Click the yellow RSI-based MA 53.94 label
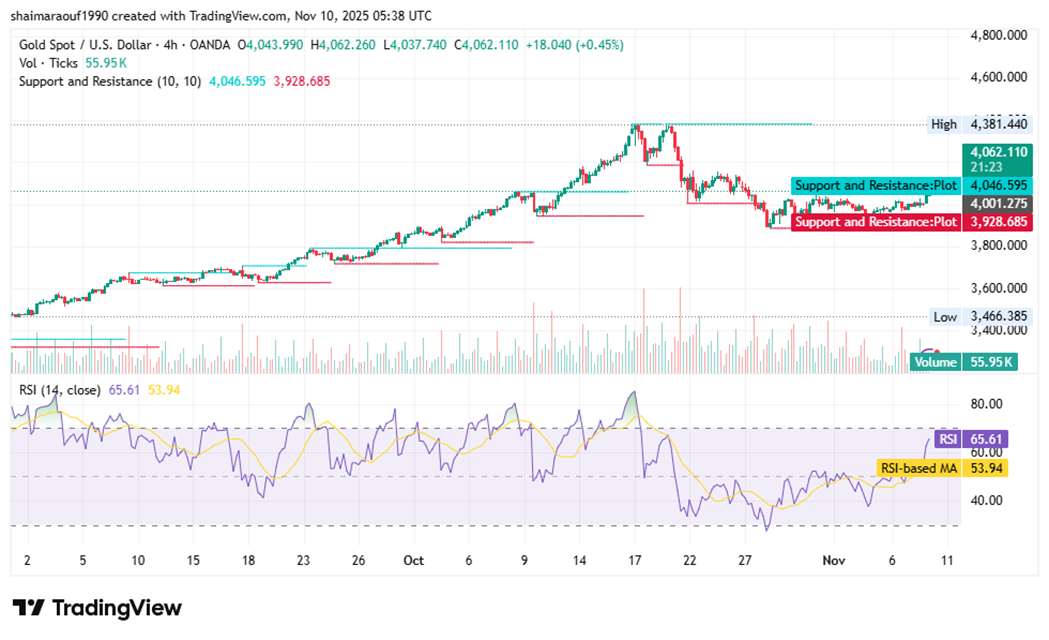 click(x=941, y=467)
